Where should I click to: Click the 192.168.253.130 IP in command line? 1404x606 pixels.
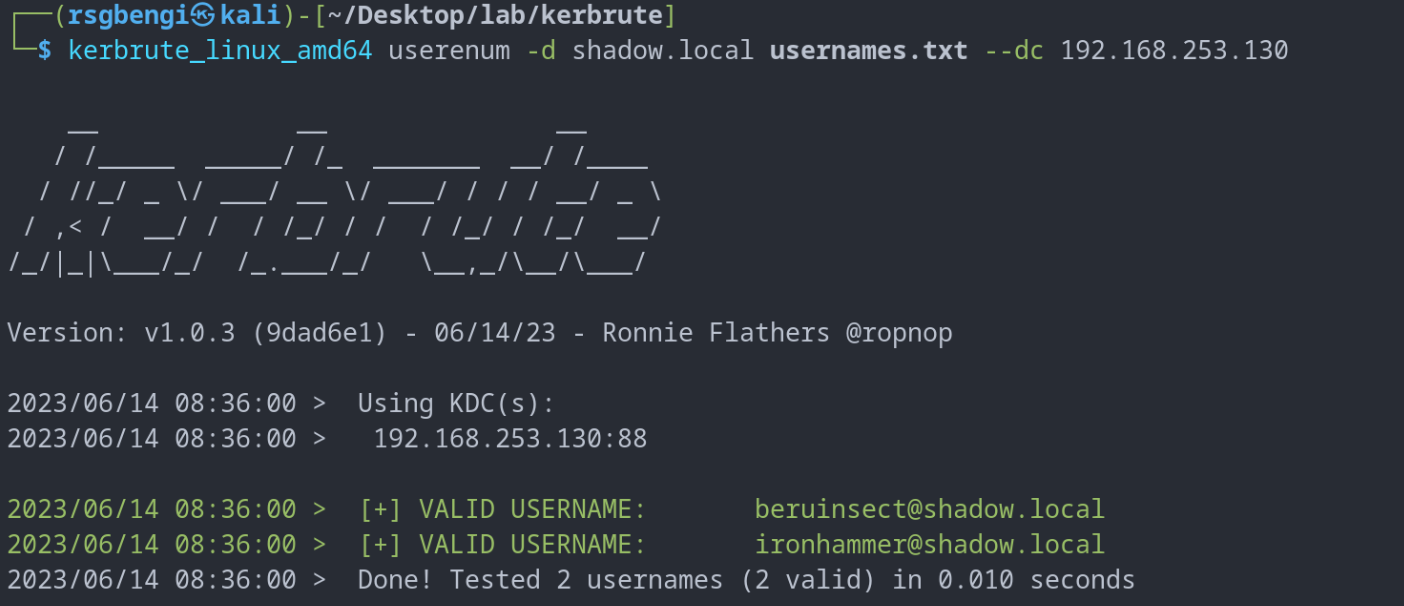point(1174,50)
